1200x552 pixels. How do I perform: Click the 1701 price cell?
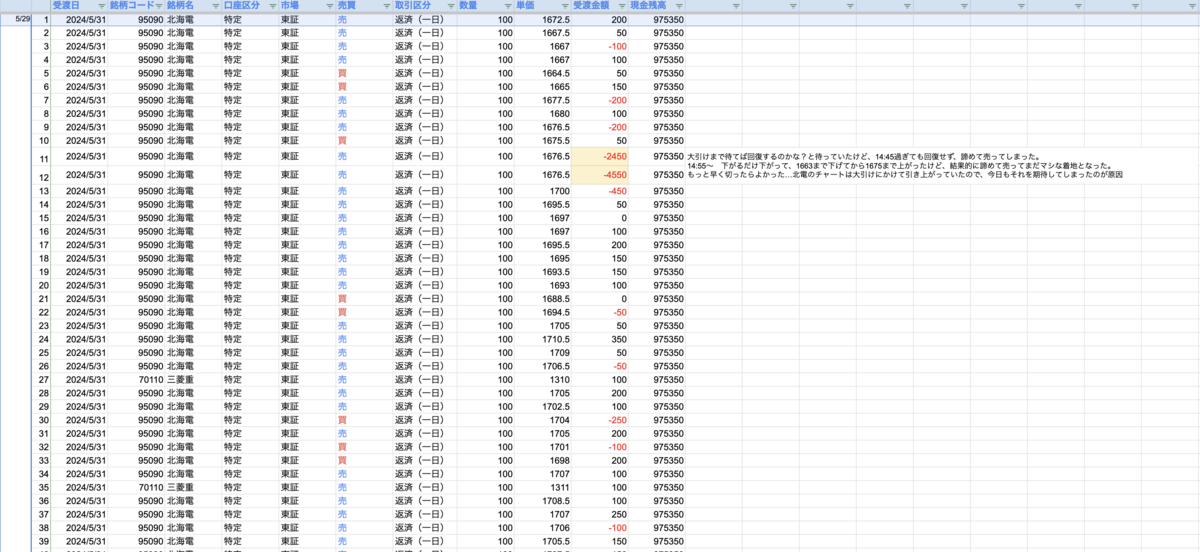(x=543, y=447)
